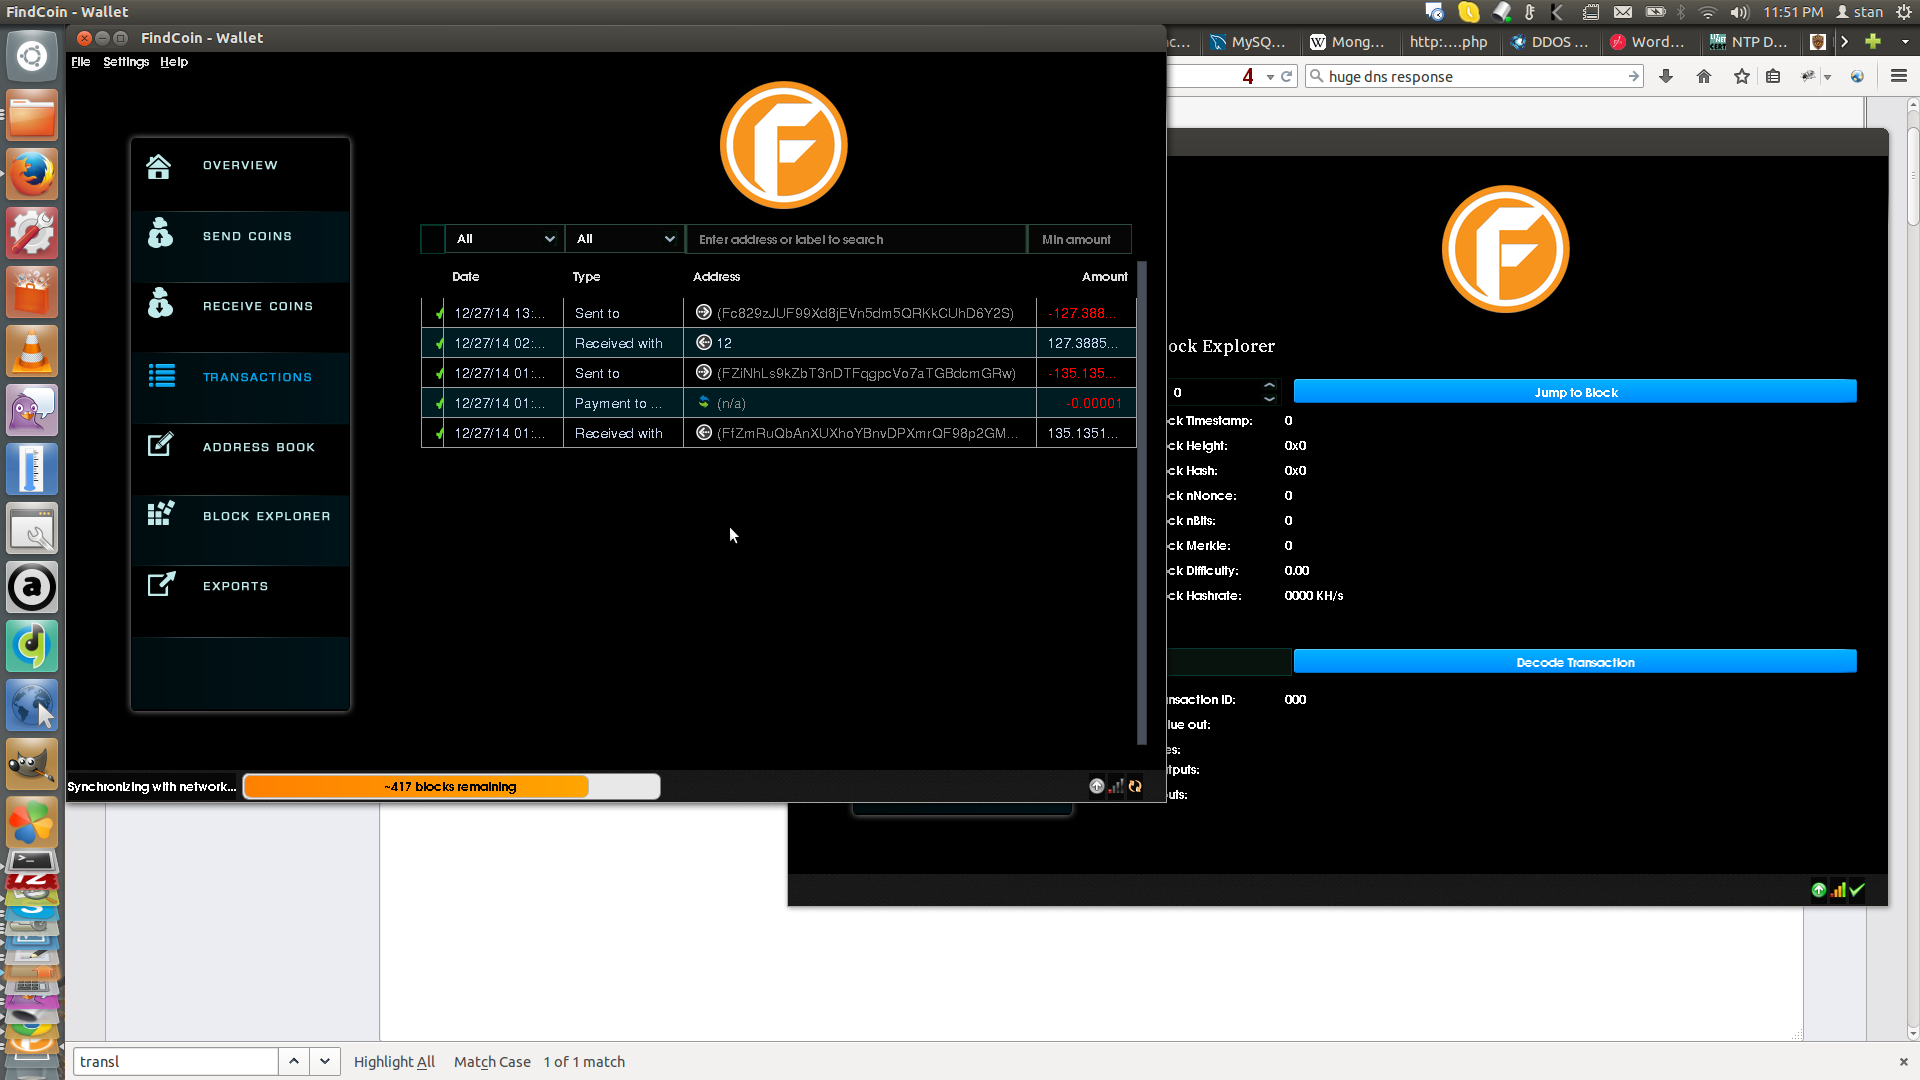This screenshot has height=1080, width=1920.
Task: Open Send Coins in wallet sidebar
Action: pos(240,236)
